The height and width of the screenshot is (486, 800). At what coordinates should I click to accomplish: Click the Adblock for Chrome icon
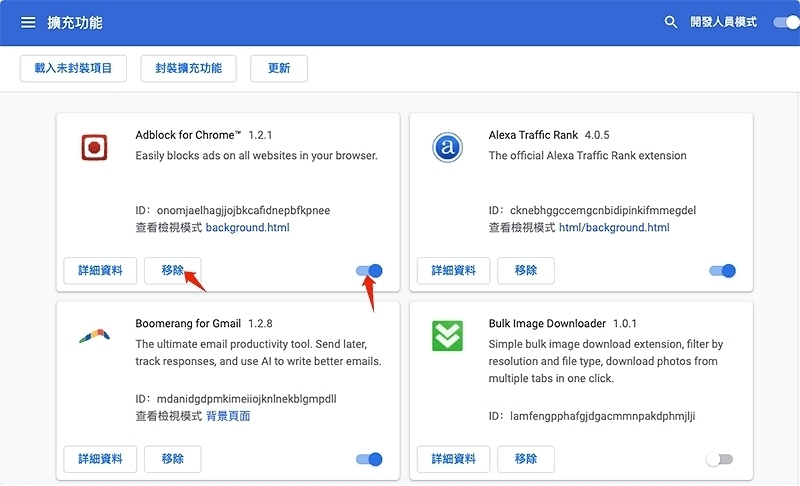pyautogui.click(x=94, y=147)
